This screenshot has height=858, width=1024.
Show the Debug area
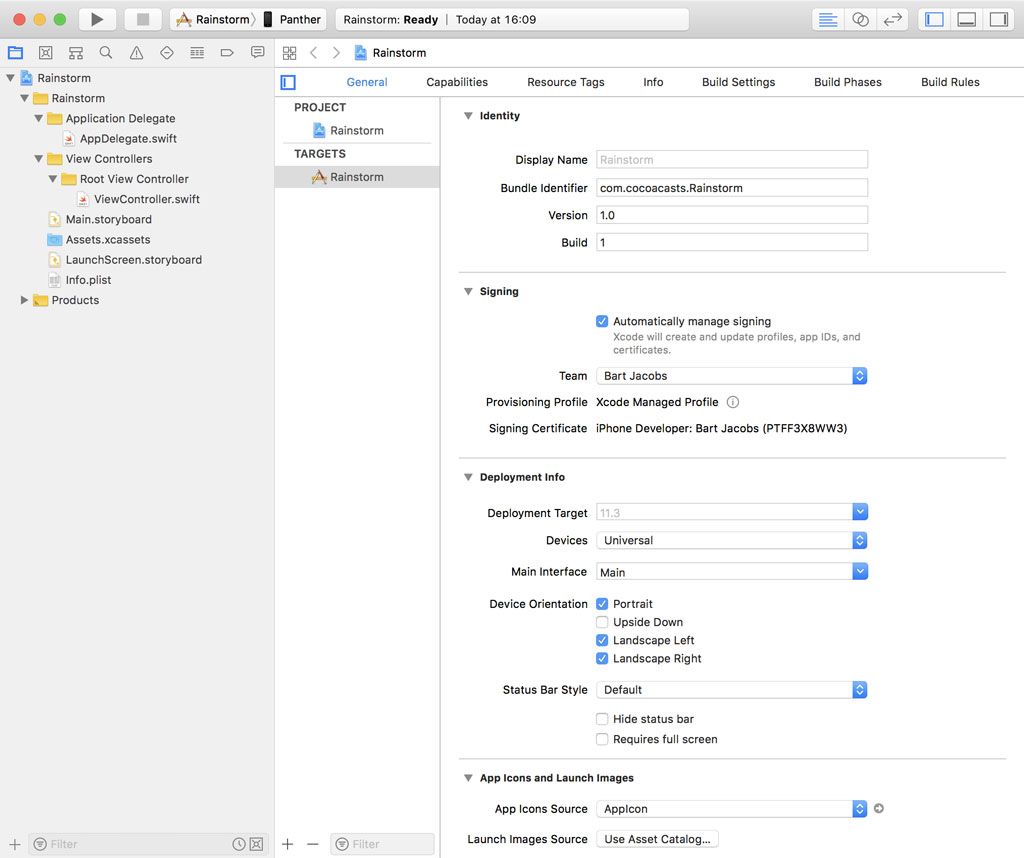point(966,19)
